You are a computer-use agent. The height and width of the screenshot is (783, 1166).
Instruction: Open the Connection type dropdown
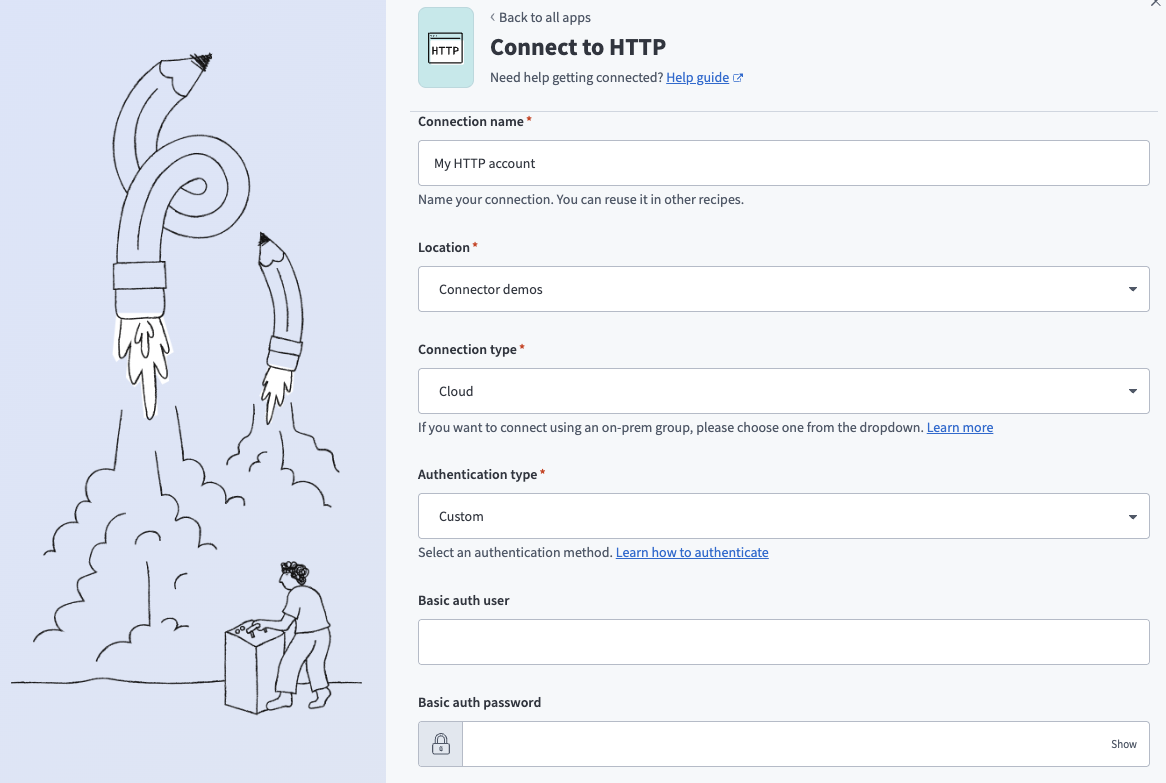click(783, 391)
